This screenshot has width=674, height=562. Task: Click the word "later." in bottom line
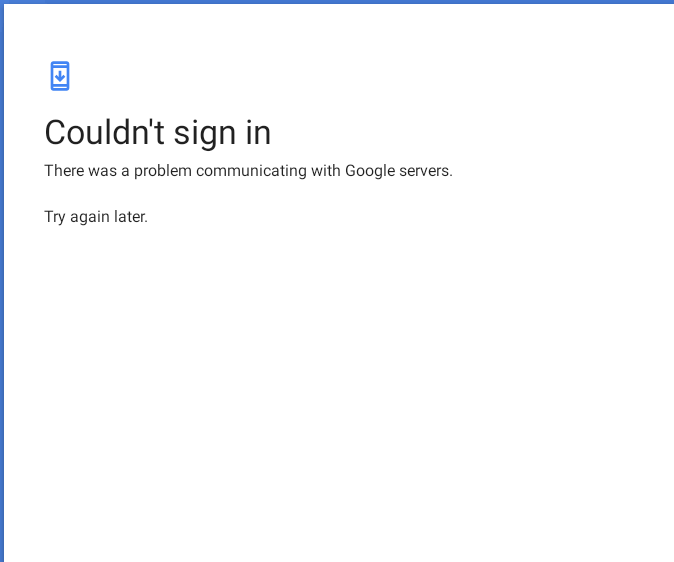click(x=131, y=217)
